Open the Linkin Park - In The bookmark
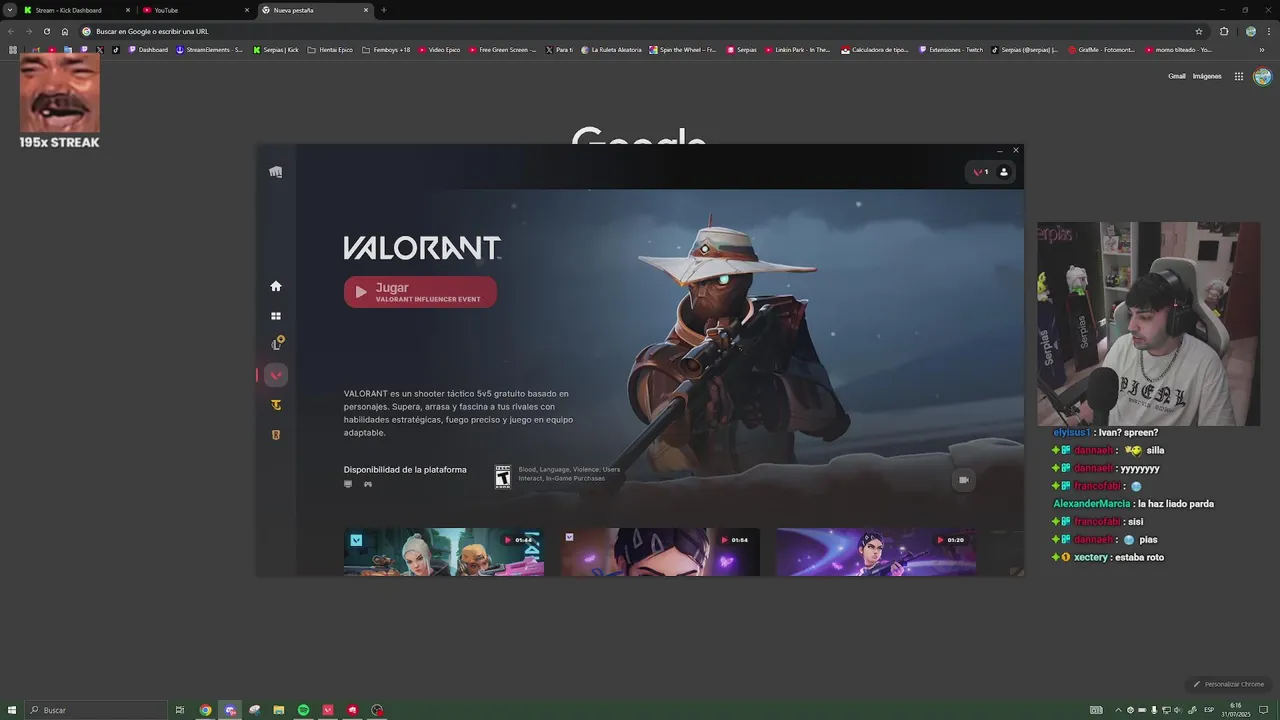This screenshot has height=720, width=1280. tap(798, 49)
